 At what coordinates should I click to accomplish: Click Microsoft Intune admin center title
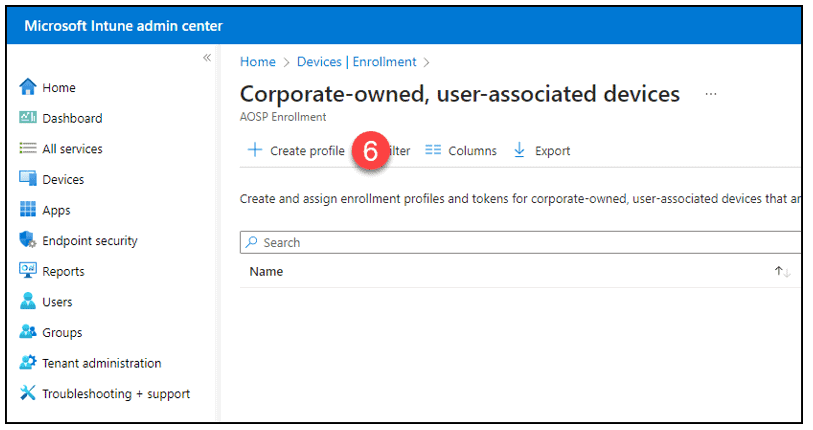[123, 26]
